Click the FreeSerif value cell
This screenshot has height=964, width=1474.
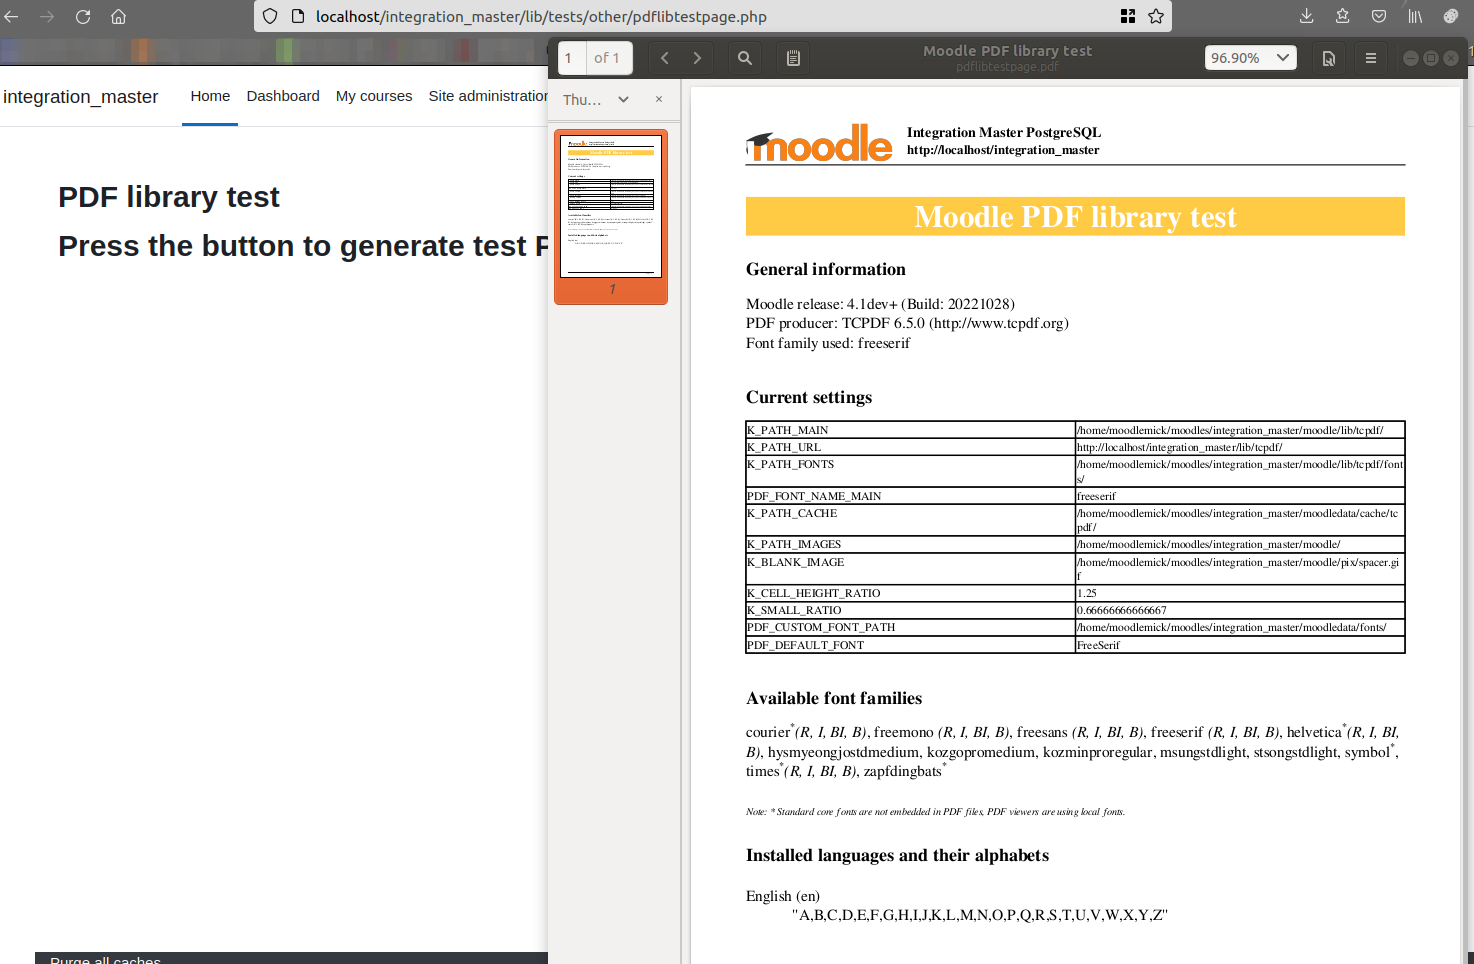click(1240, 645)
